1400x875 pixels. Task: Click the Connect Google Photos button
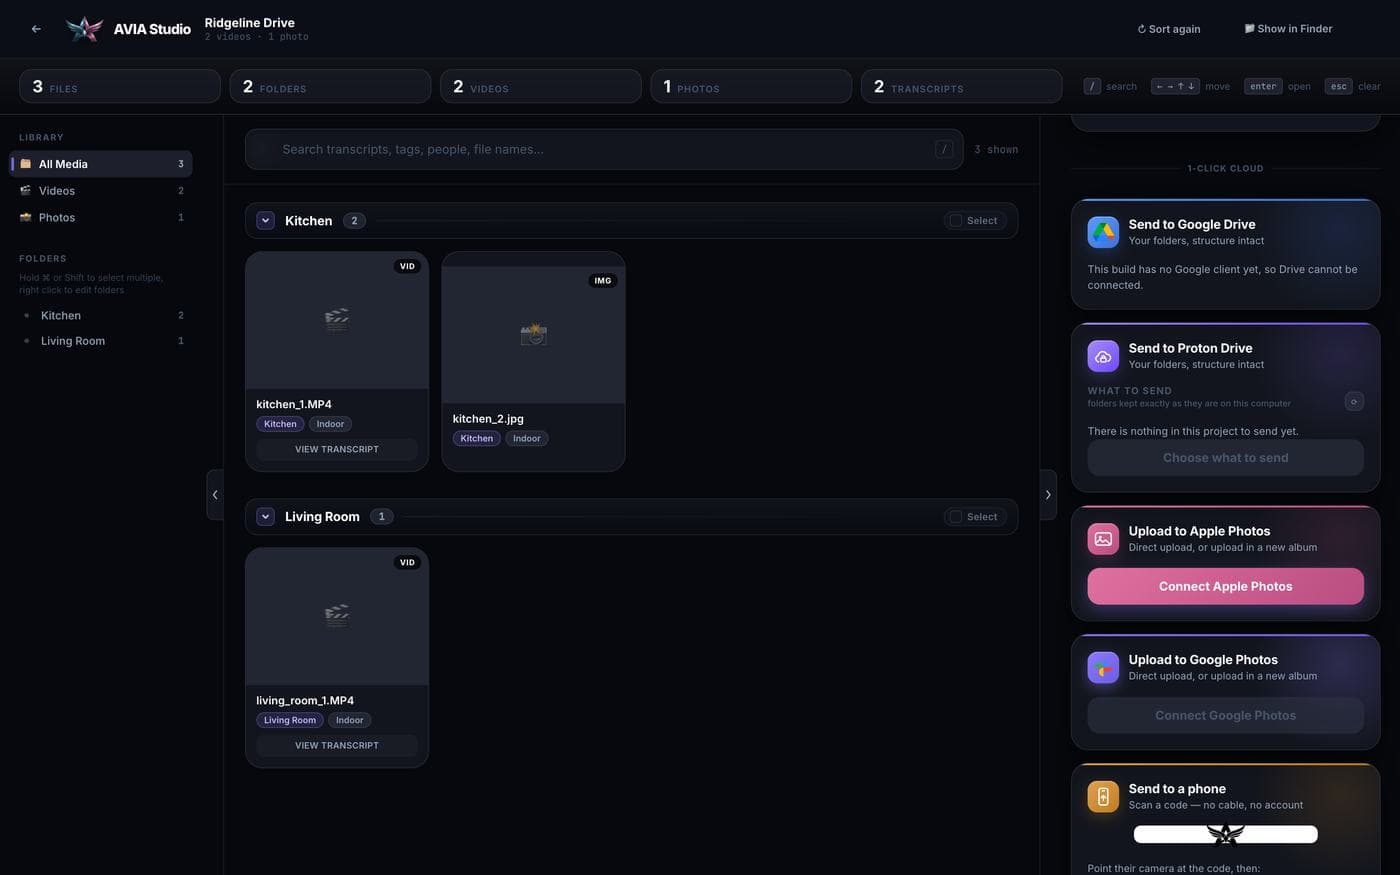click(1225, 715)
